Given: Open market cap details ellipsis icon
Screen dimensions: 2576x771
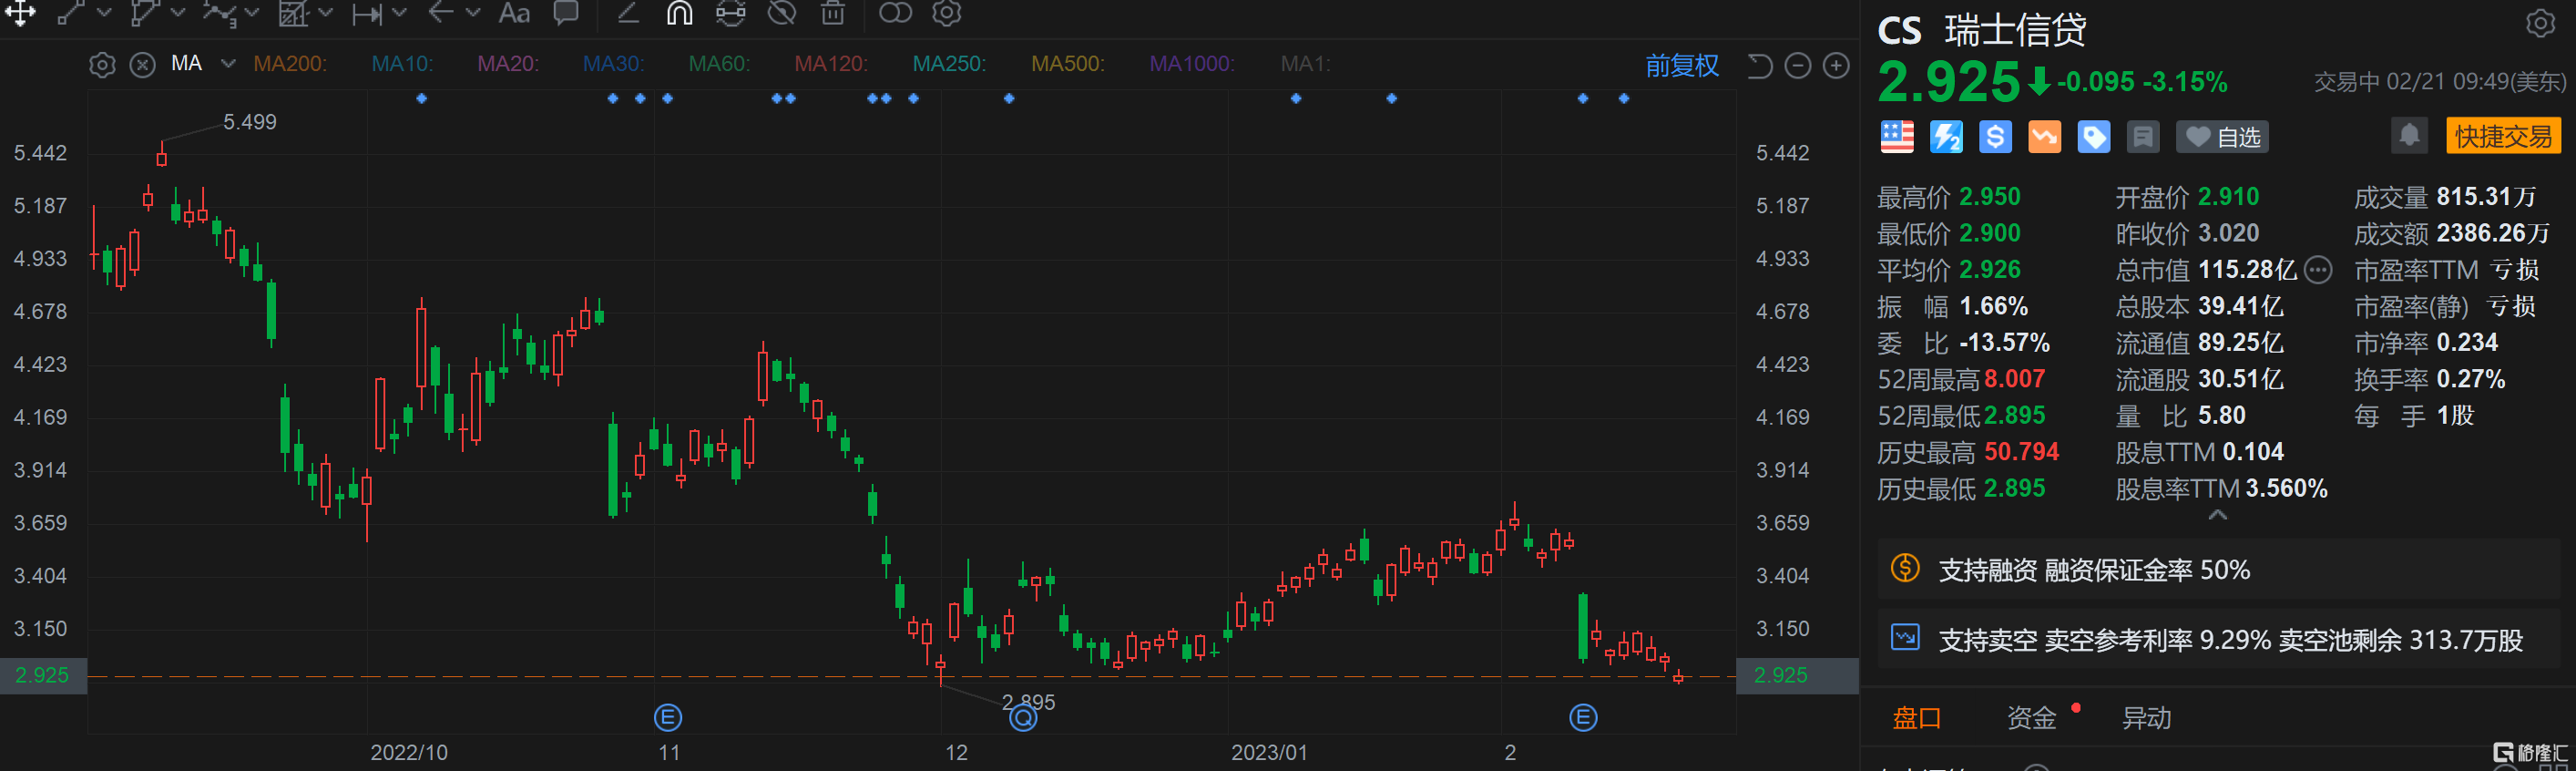Looking at the screenshot, I should point(2317,269).
